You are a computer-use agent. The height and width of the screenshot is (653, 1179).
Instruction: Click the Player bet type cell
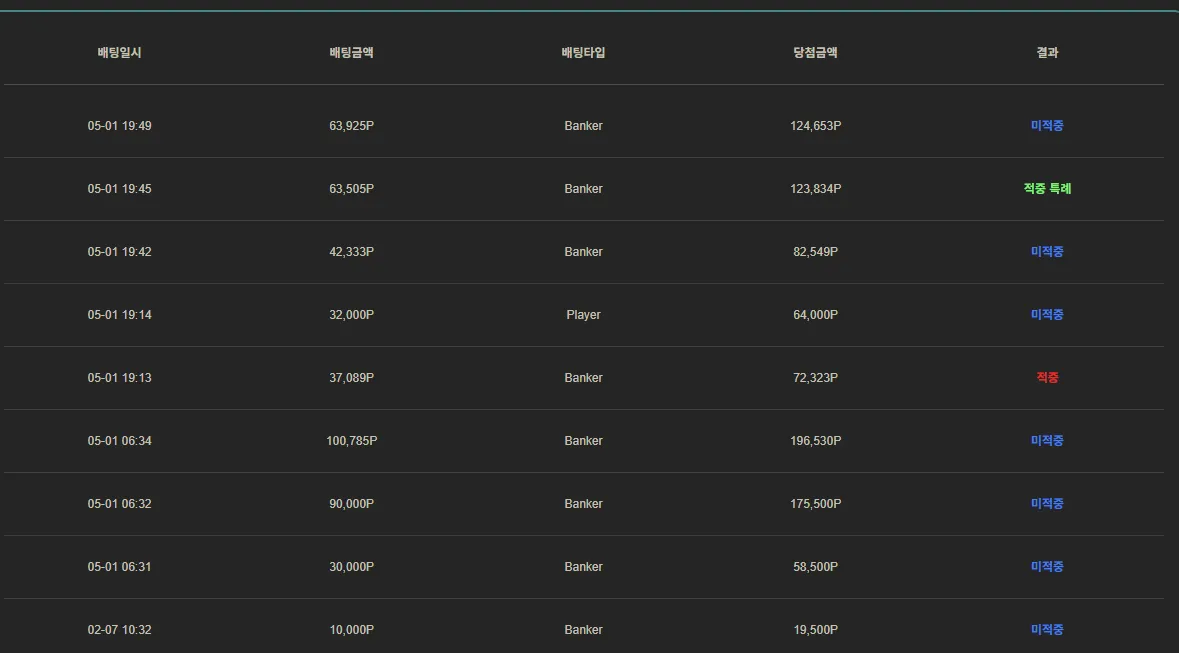[583, 314]
